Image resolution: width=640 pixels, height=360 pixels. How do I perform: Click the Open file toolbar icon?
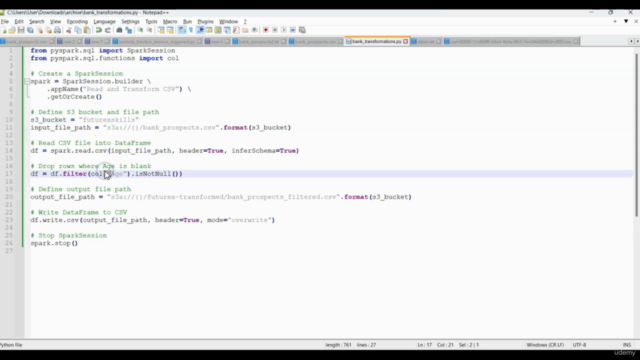[12, 30]
